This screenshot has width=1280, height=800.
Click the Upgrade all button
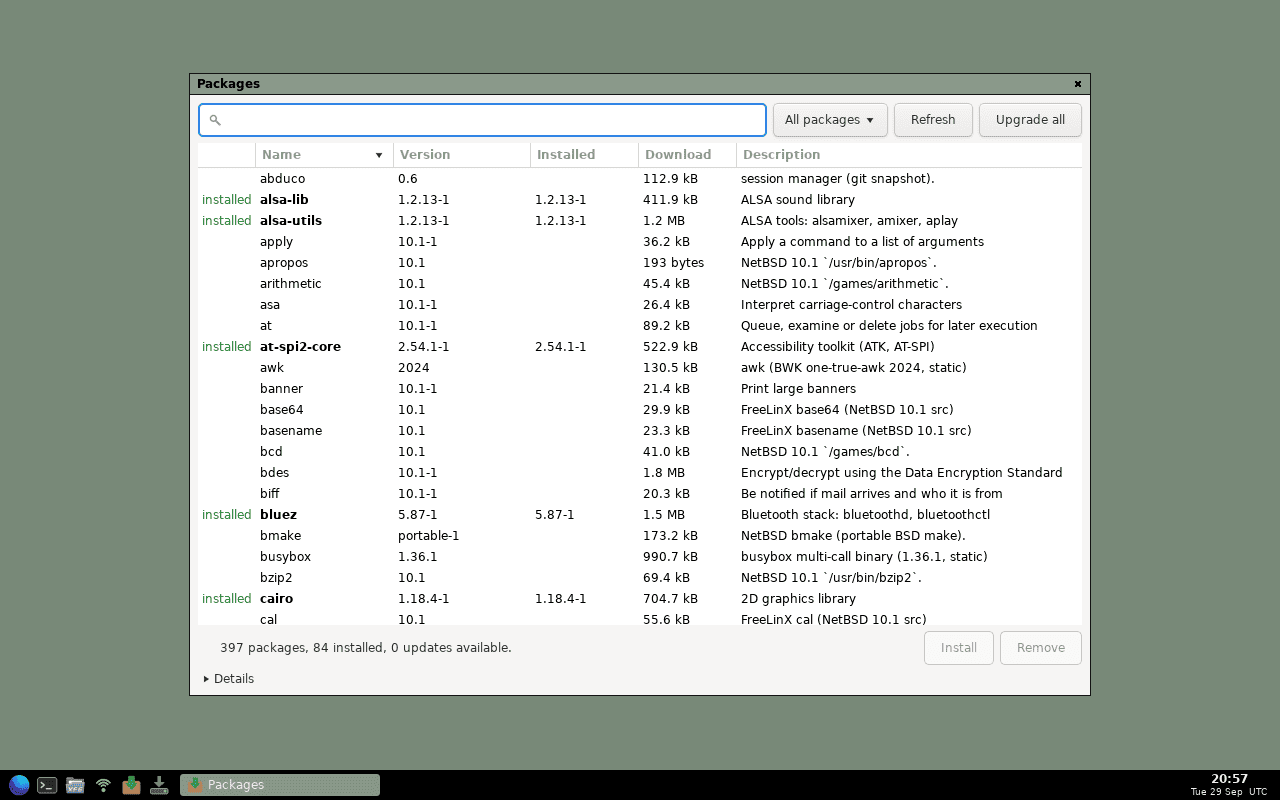click(x=1030, y=120)
